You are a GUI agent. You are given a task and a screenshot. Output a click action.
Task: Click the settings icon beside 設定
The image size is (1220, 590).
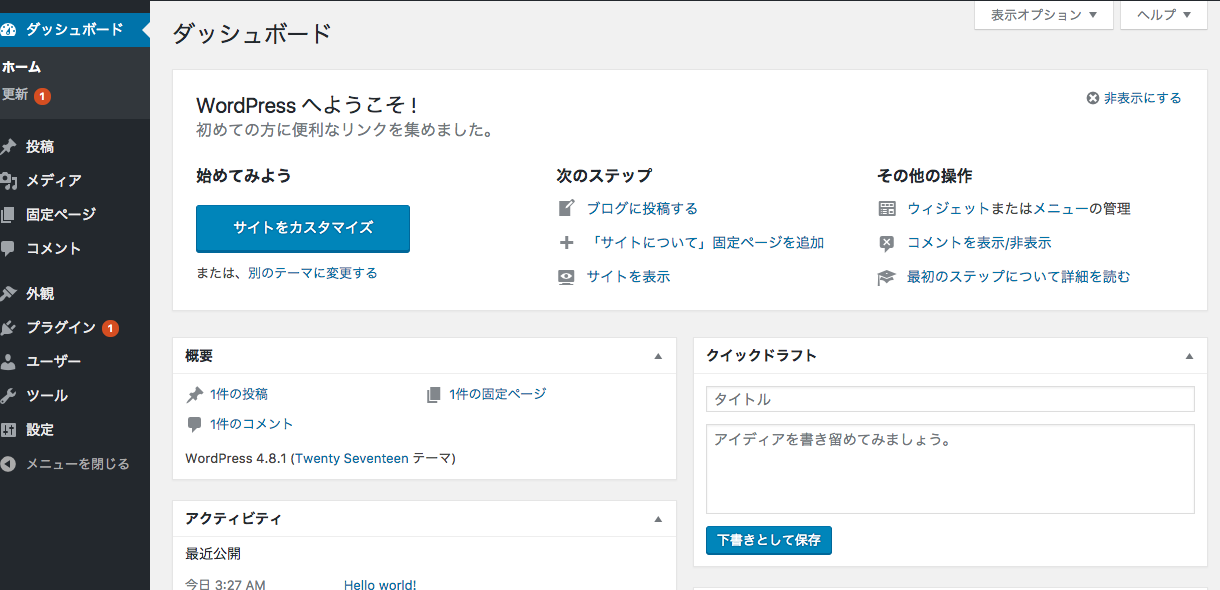coord(8,430)
